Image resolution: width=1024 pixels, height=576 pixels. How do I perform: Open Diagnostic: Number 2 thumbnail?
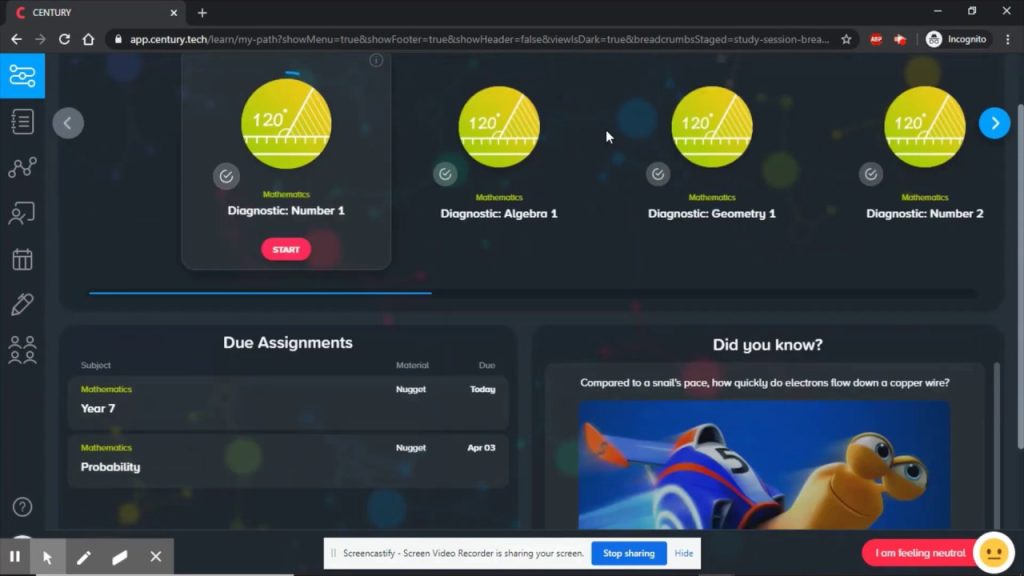(925, 127)
